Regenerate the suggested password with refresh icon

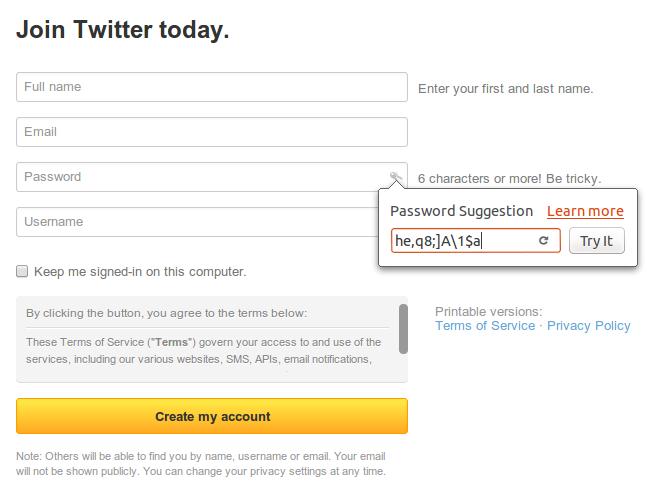[x=543, y=240]
